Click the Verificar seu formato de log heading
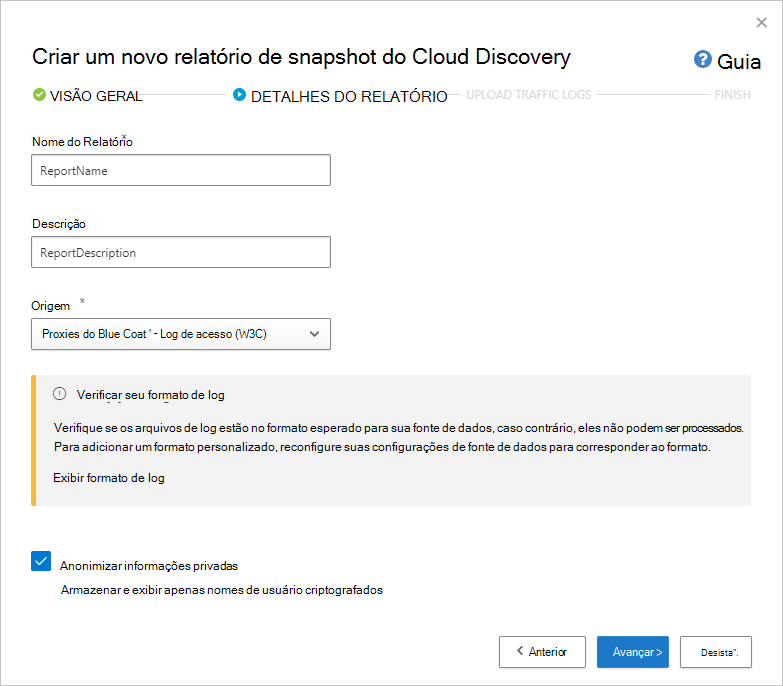The height and width of the screenshot is (686, 783). (150, 395)
